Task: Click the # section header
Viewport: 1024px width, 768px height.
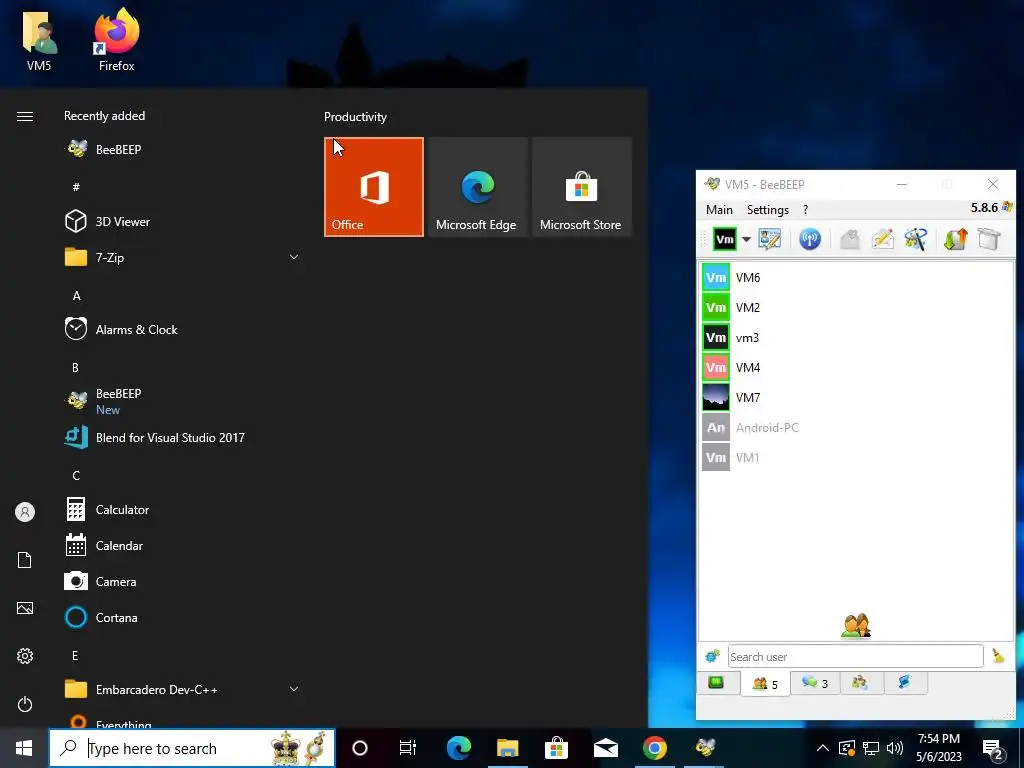Action: [76, 187]
